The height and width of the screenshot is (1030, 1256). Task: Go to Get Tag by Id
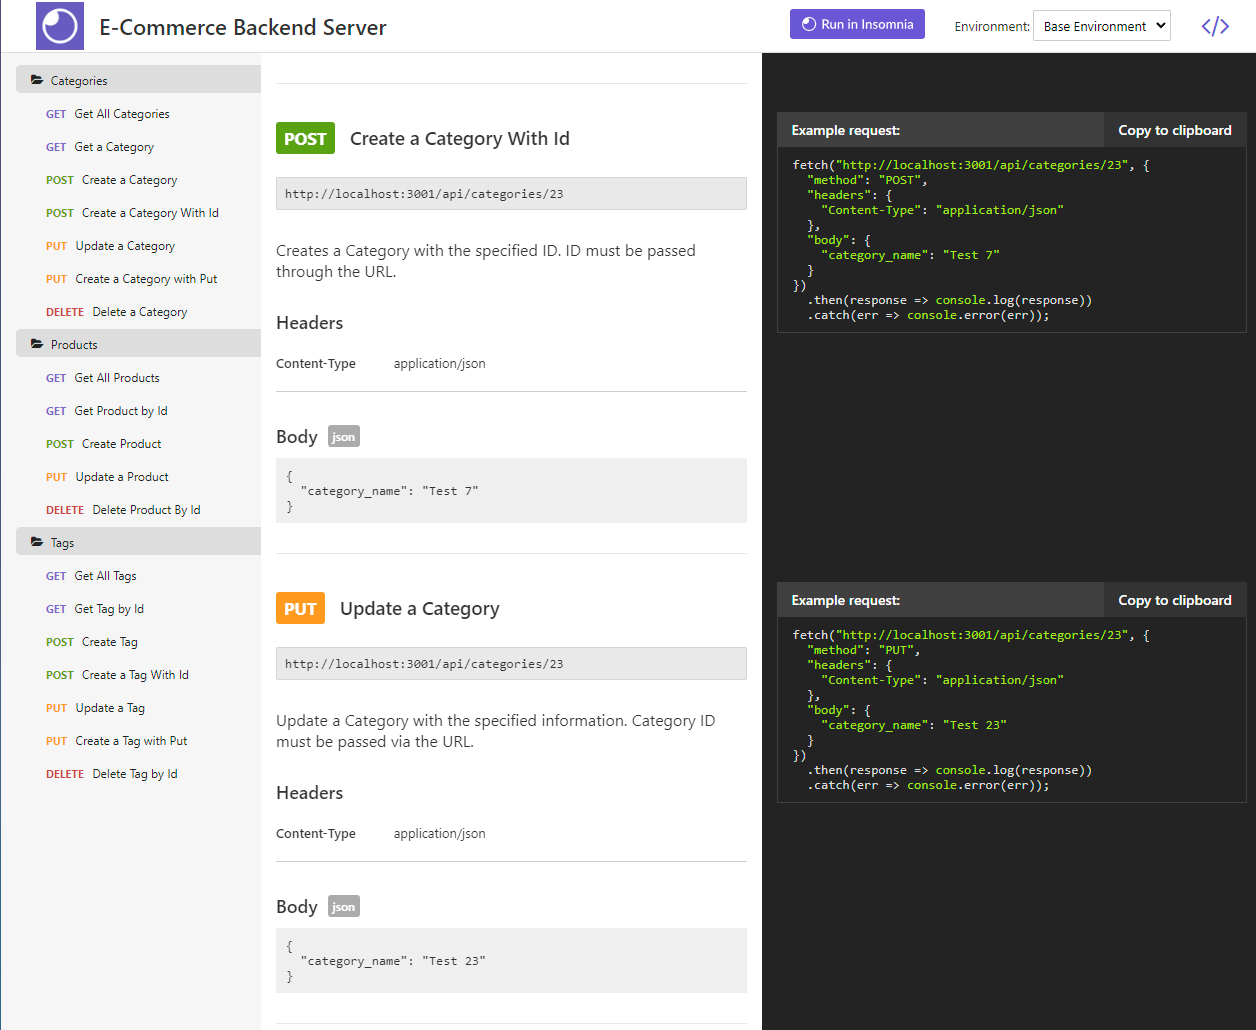(95, 609)
